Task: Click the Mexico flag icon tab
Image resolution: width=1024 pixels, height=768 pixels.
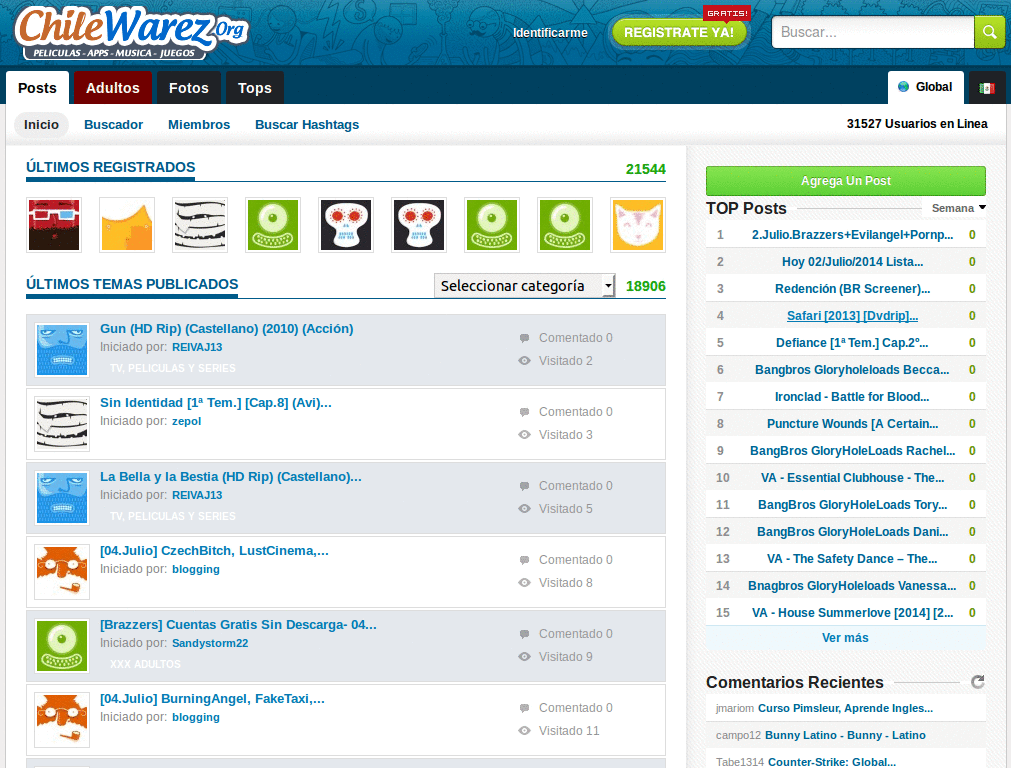Action: [987, 88]
